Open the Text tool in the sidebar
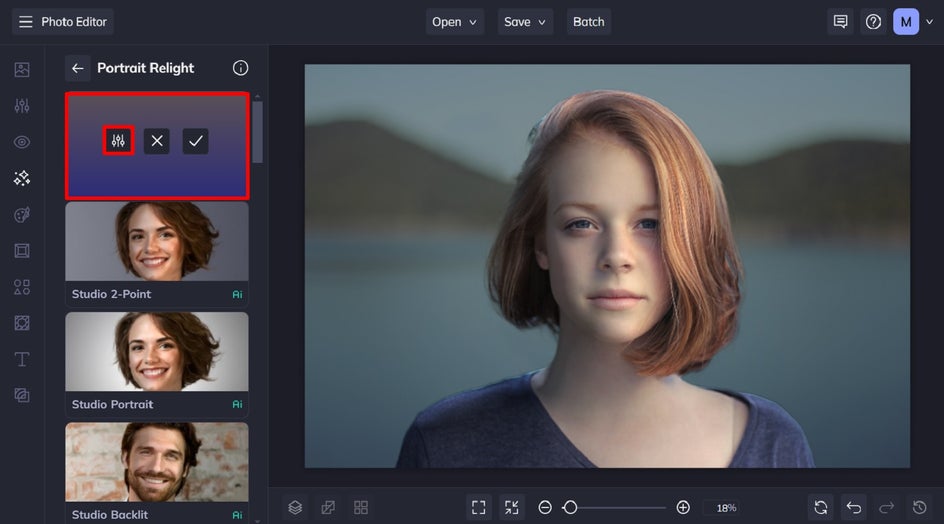 (22, 359)
